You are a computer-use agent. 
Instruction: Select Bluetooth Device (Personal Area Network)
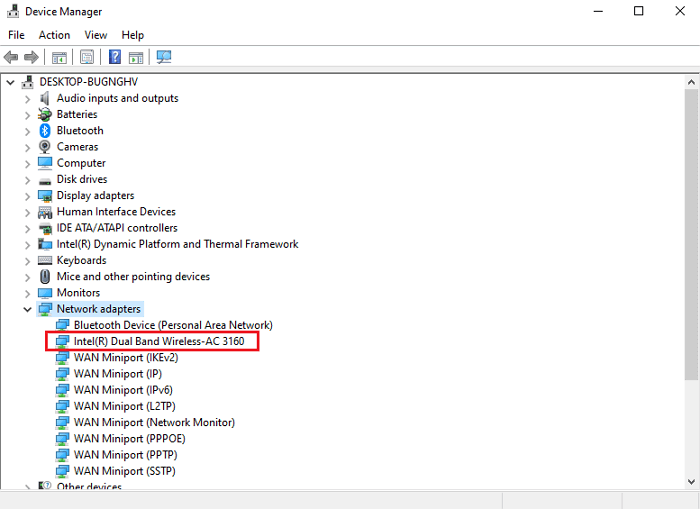pos(172,326)
